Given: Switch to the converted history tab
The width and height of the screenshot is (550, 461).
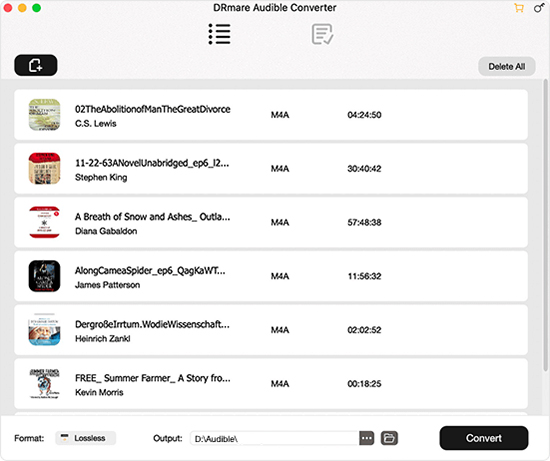Looking at the screenshot, I should point(322,34).
